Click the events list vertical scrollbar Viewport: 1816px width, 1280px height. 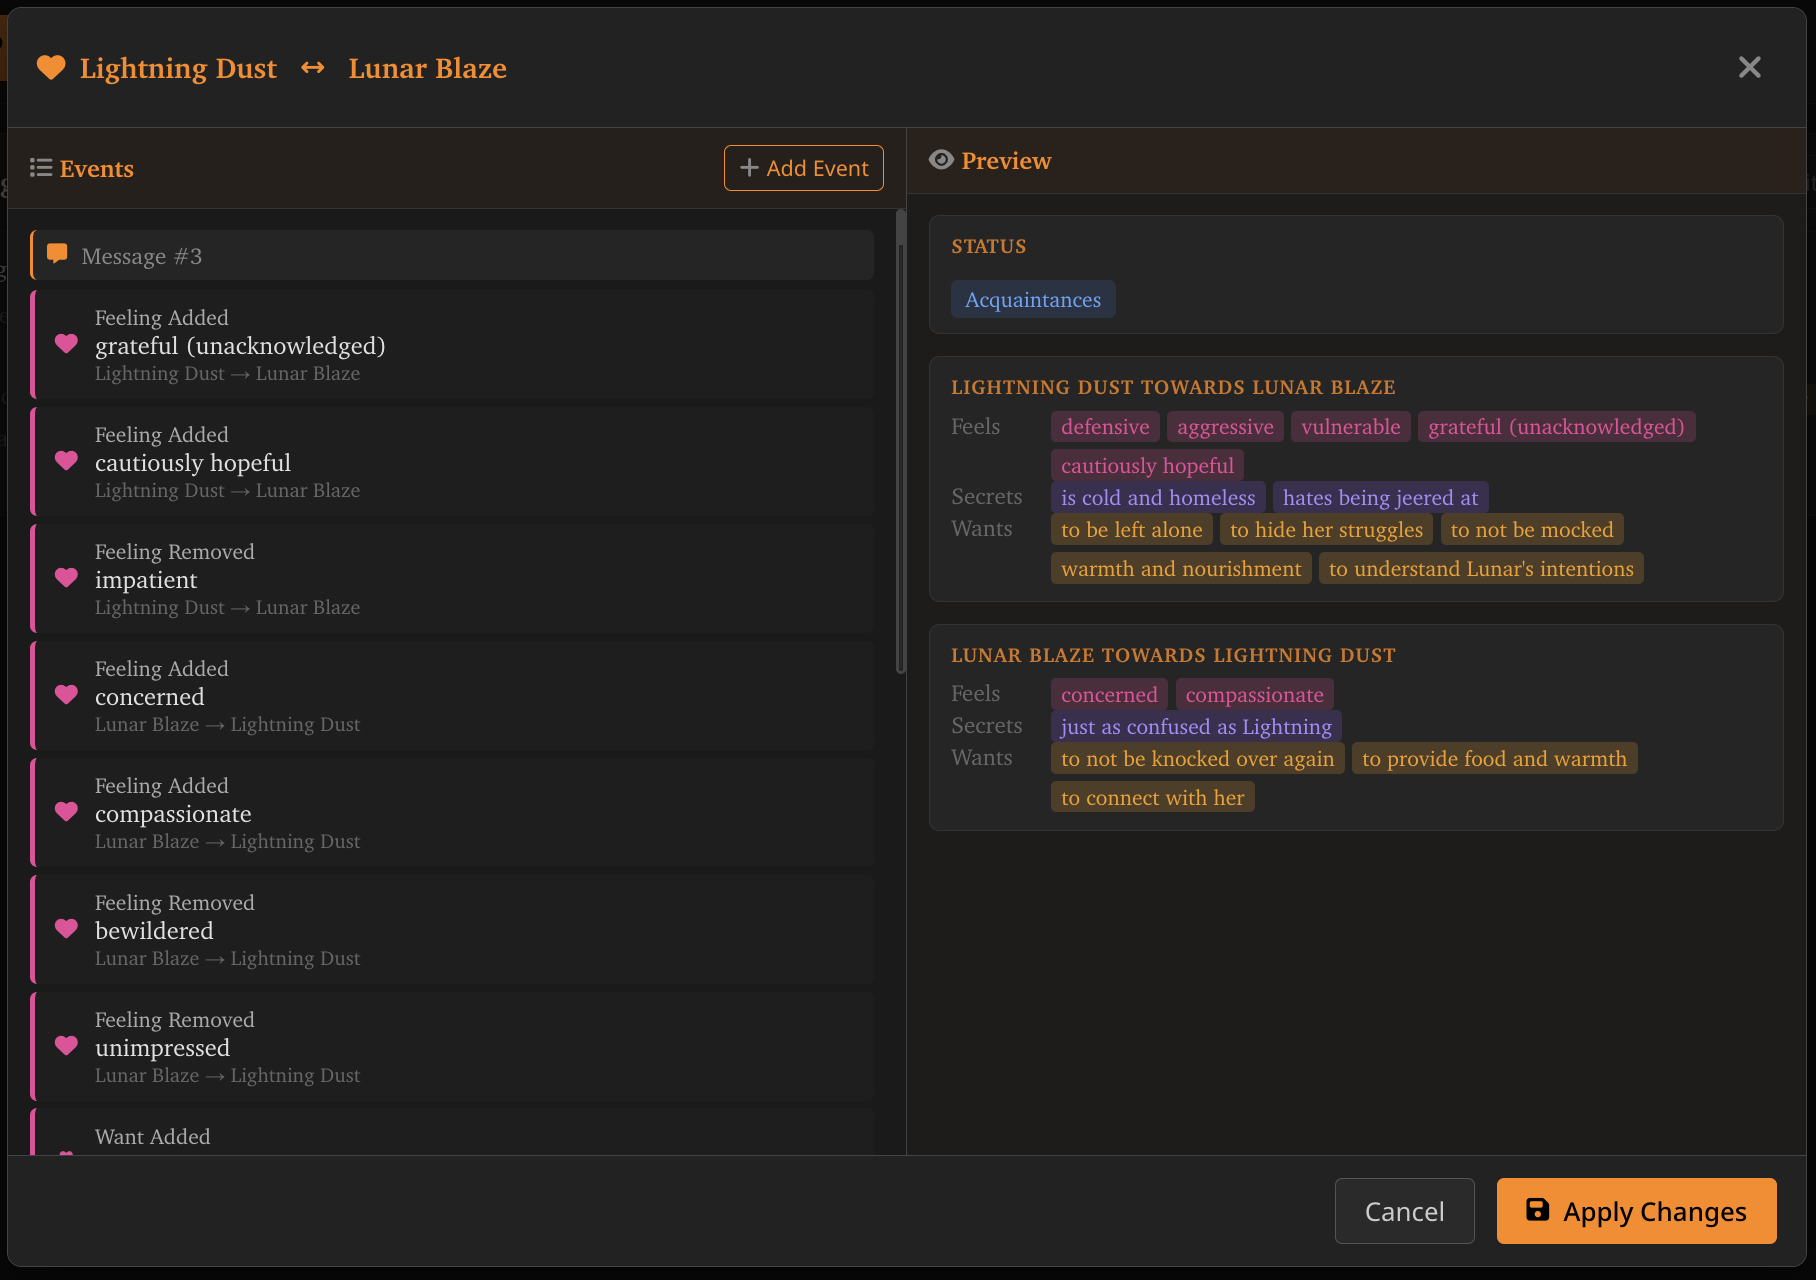point(900,440)
